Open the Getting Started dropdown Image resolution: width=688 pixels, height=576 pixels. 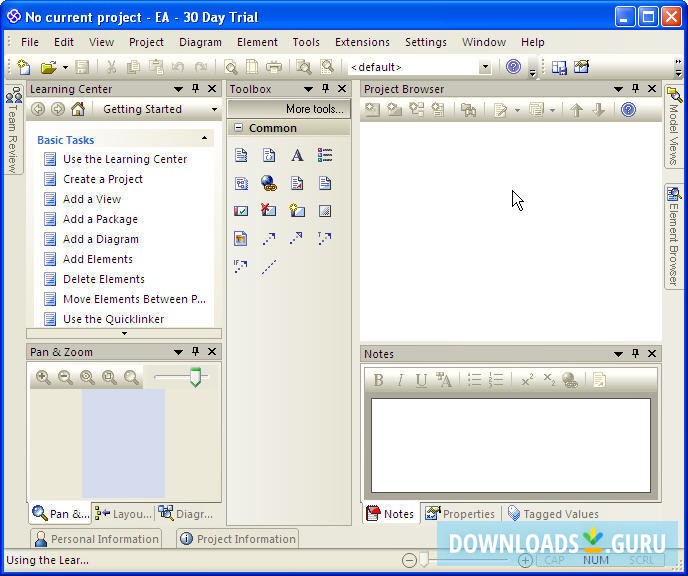[x=214, y=109]
